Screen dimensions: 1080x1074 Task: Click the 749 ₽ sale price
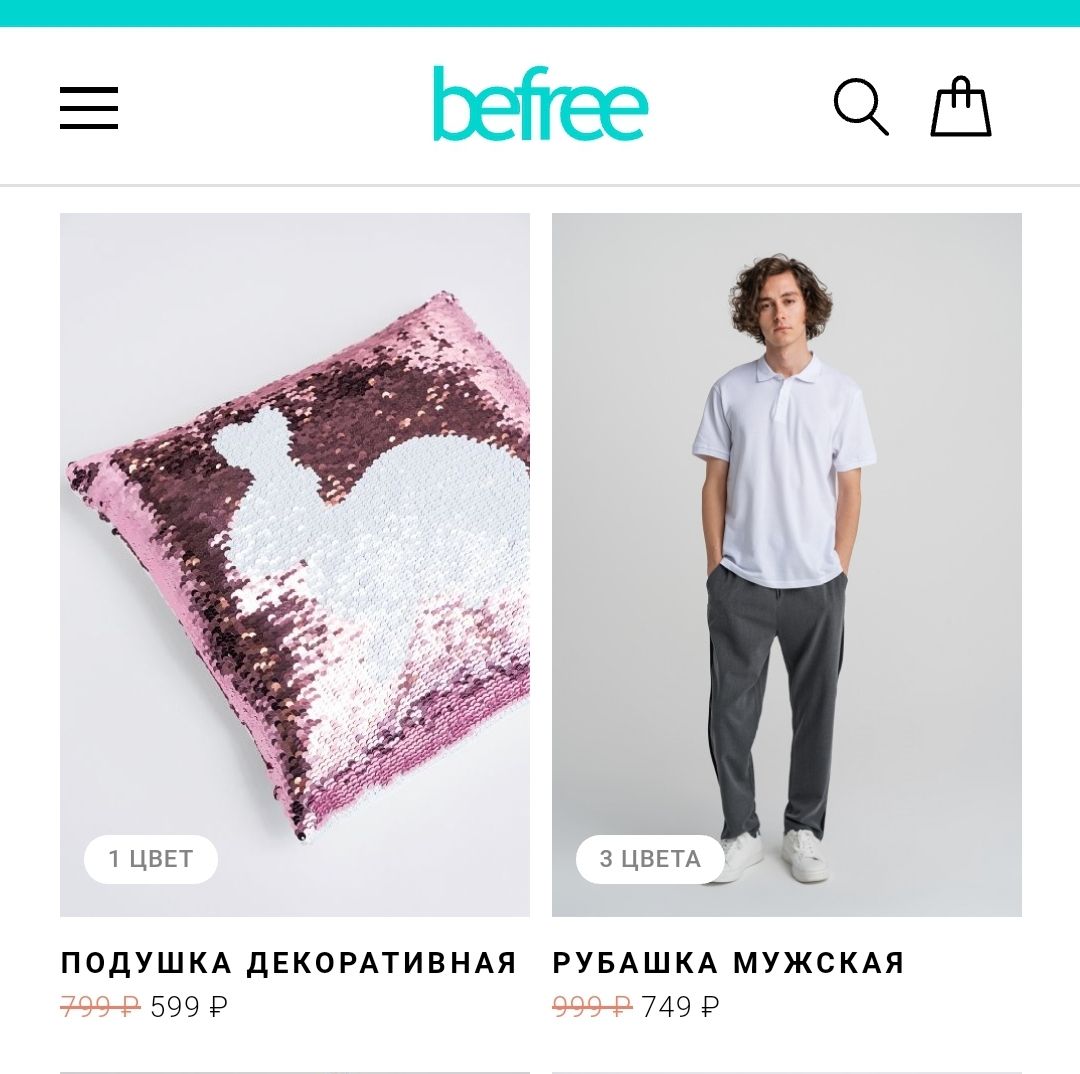click(x=681, y=1007)
